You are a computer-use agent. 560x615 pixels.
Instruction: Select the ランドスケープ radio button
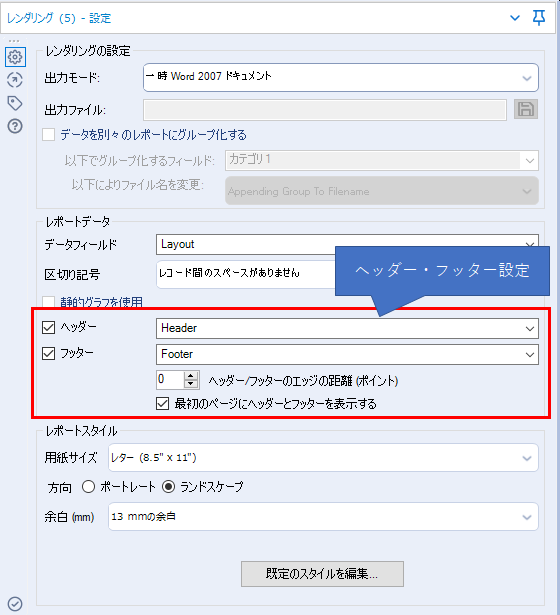[168, 487]
